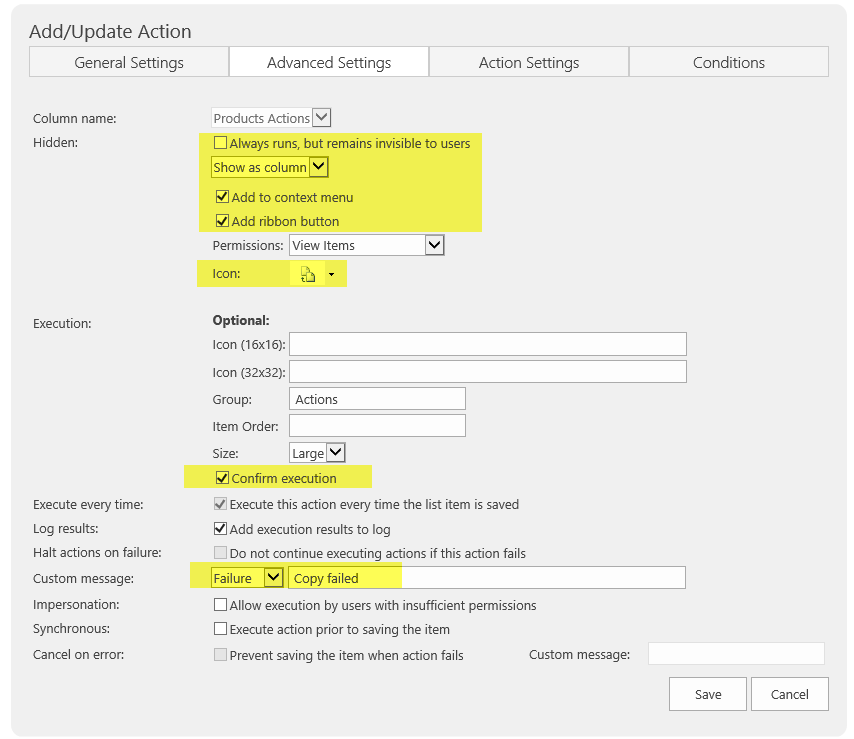Screen dimensions: 854x739
Task: Click the Execution: label
Action: click(x=62, y=323)
